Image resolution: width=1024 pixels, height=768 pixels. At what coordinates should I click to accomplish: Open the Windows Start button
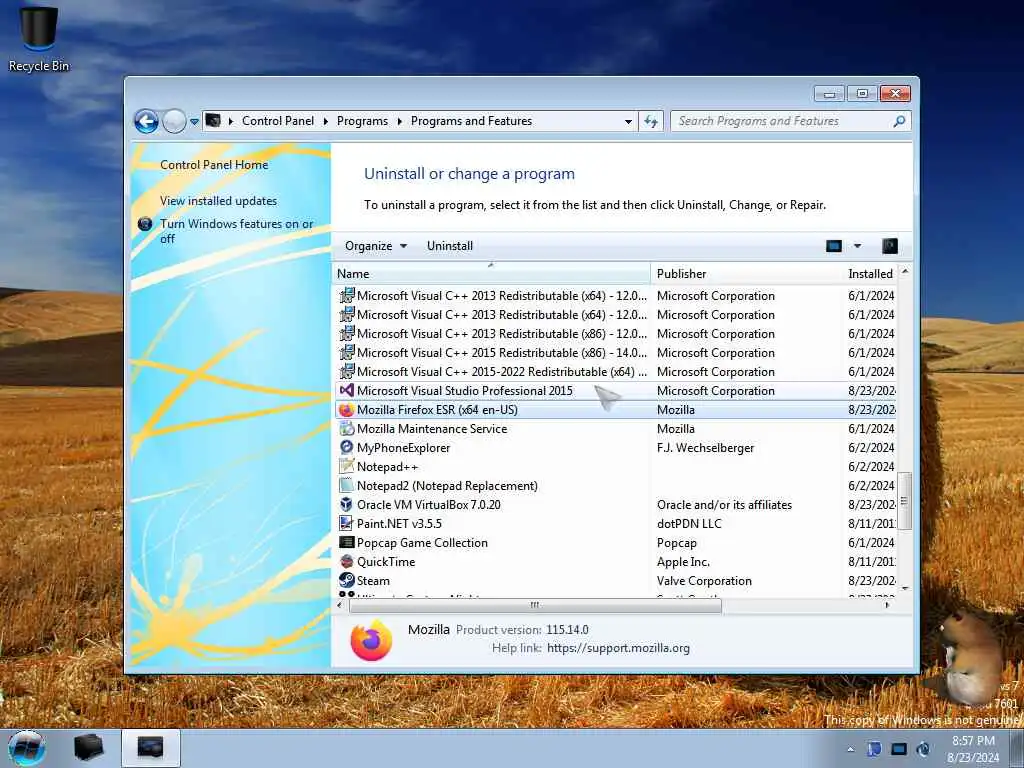point(27,748)
